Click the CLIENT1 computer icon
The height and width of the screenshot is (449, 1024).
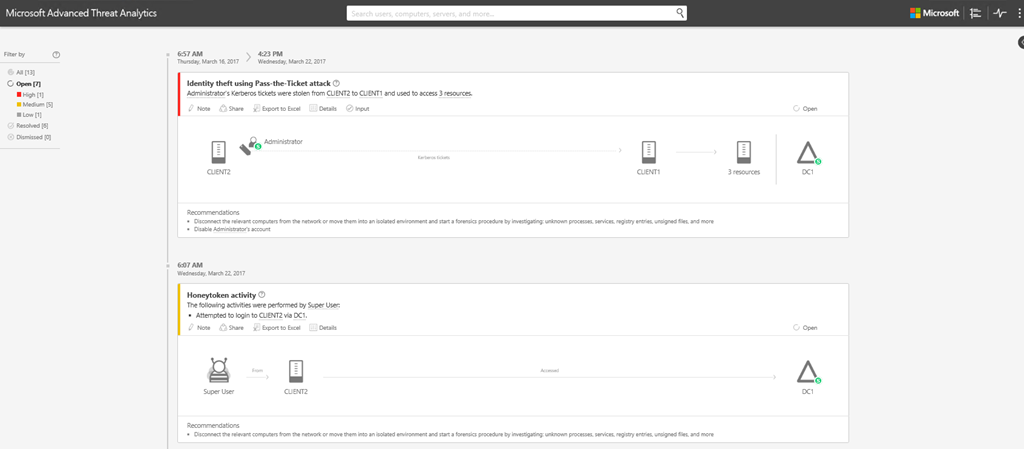click(648, 153)
